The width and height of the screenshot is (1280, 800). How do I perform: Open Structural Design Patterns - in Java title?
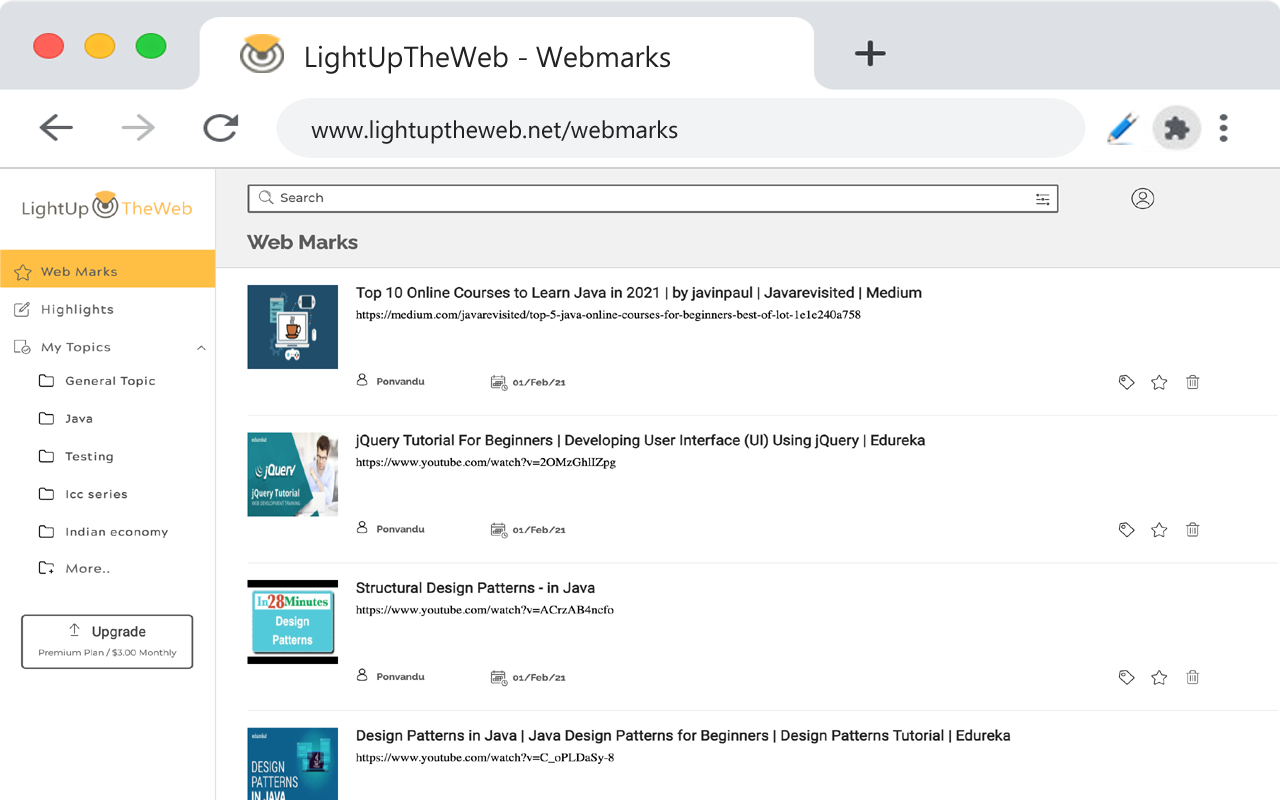coord(475,588)
